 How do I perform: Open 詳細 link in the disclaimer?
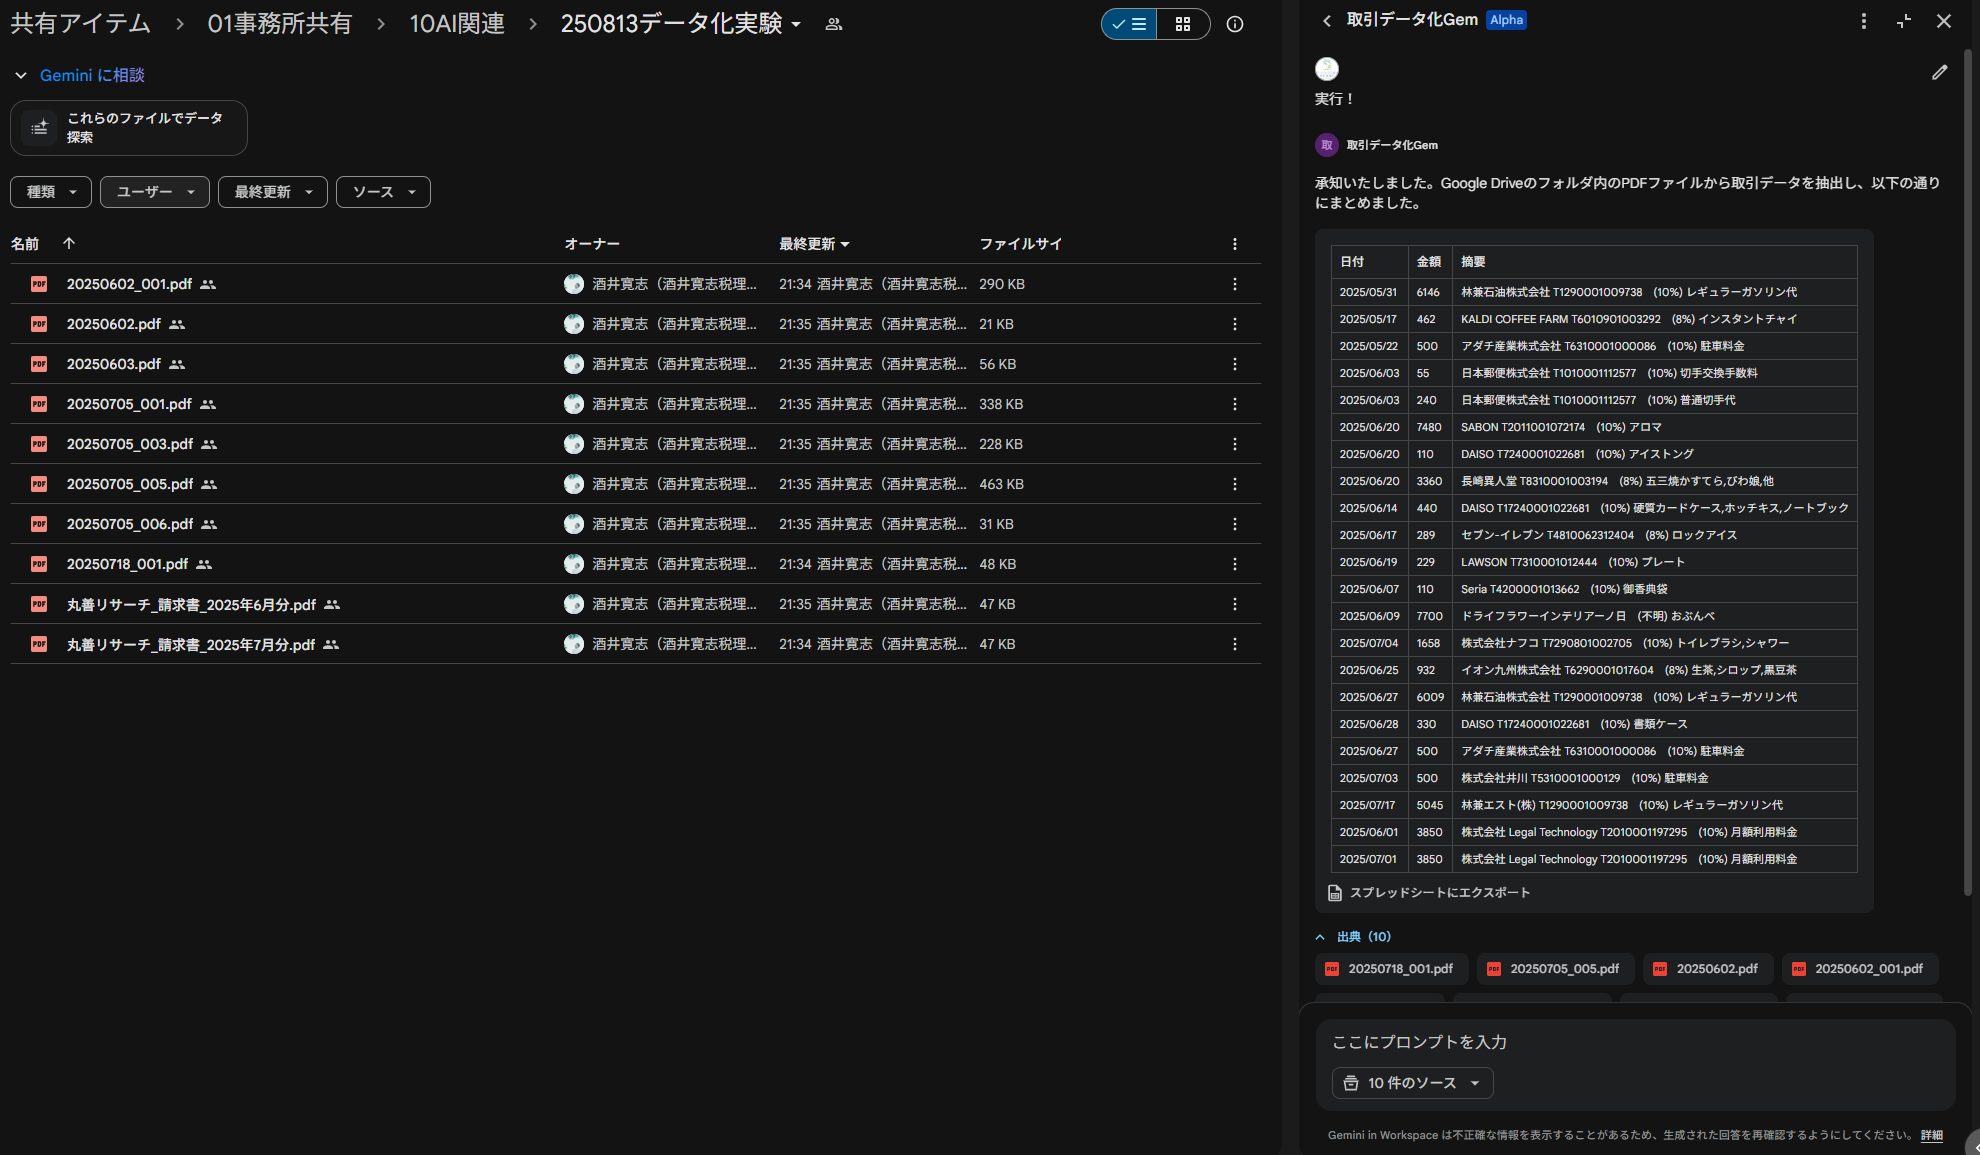pos(1931,1135)
